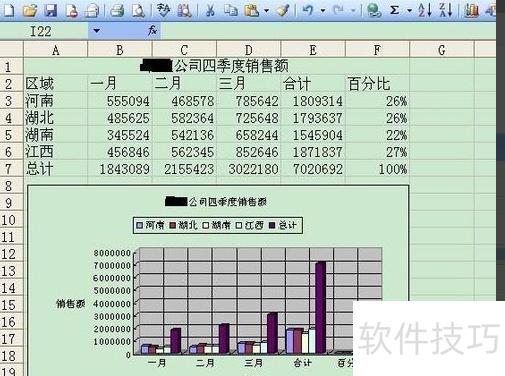Viewport: 505px width, 376px height.
Task: Select row 3 header
Action: 12,101
